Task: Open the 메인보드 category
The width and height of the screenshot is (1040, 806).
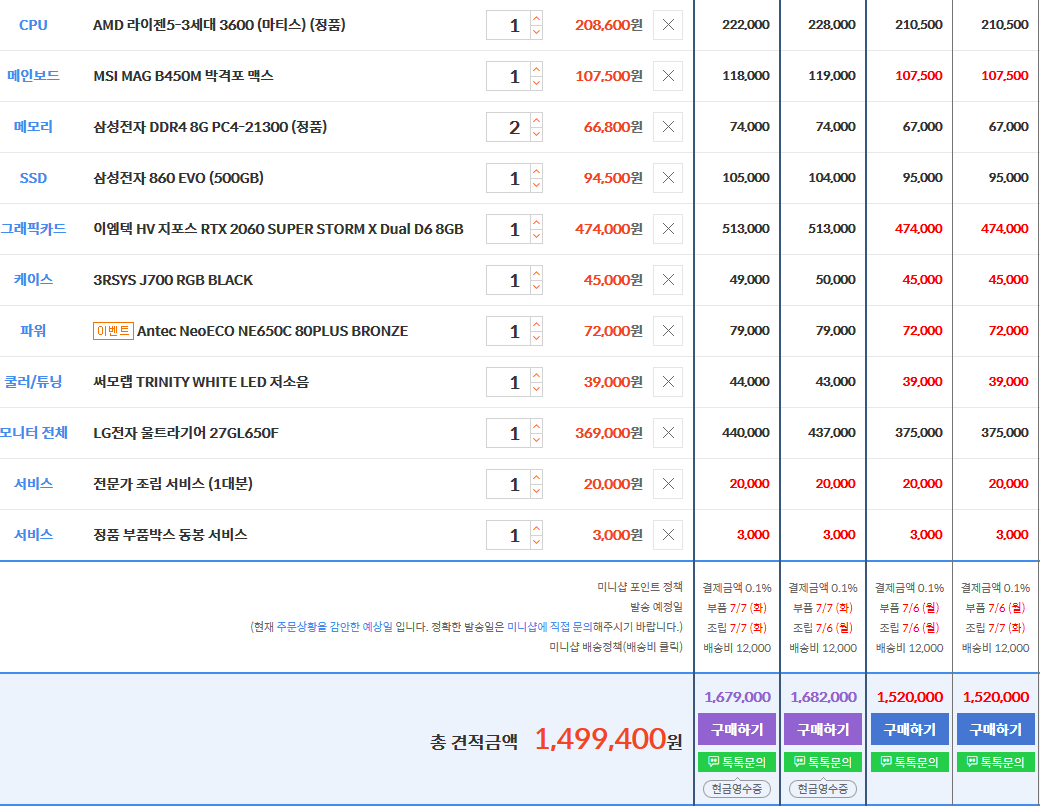Action: [34, 76]
